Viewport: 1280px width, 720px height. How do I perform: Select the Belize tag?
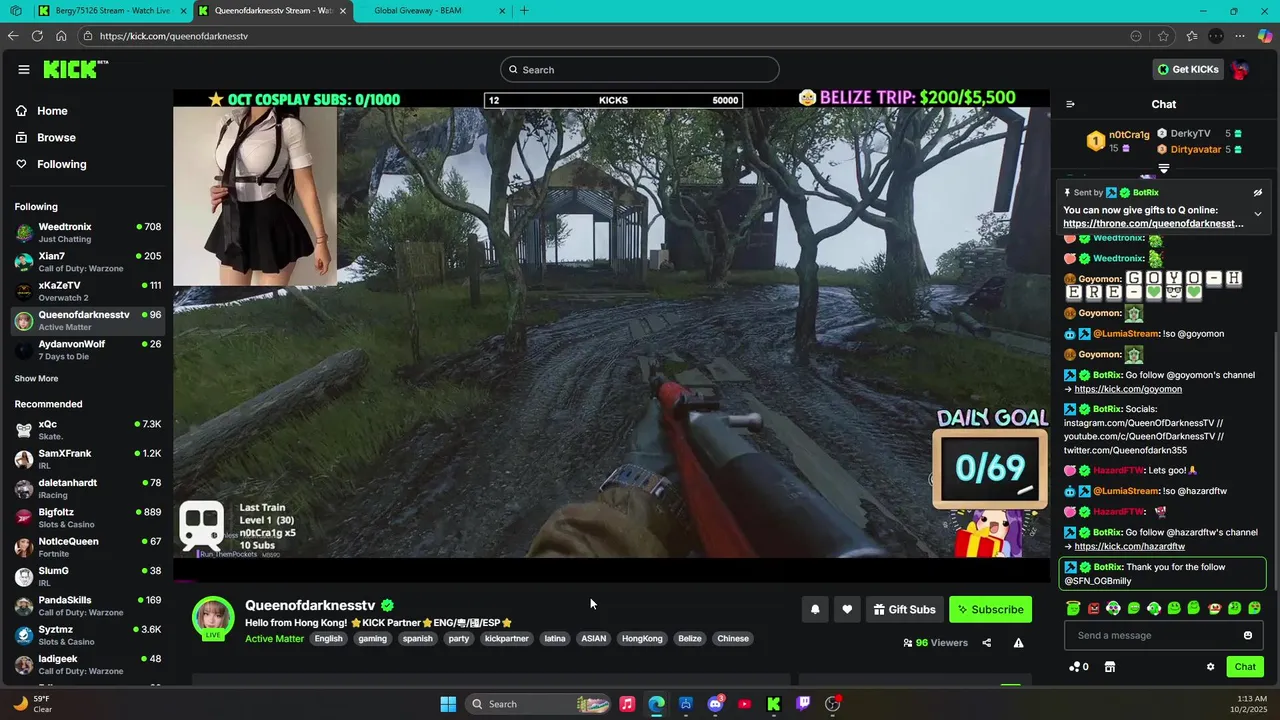point(690,639)
